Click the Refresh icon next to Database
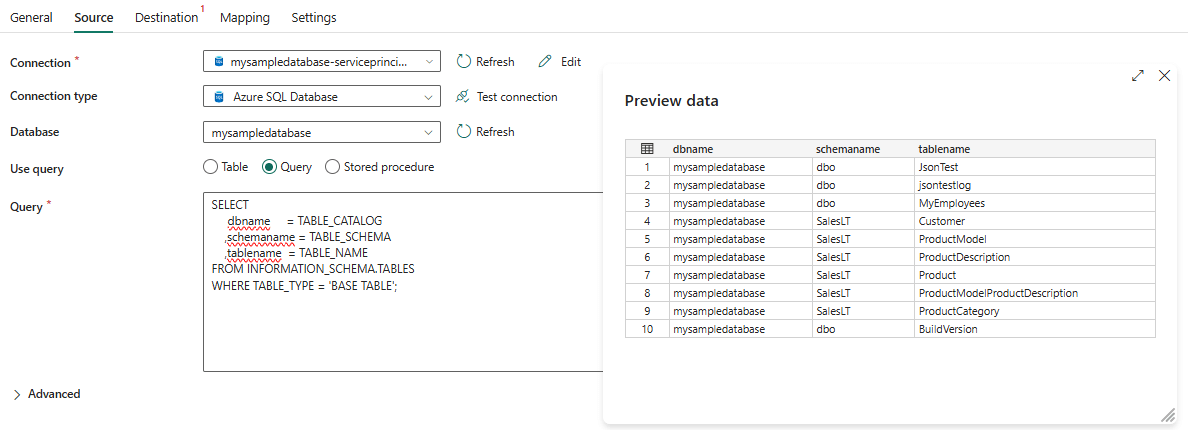1188x430 pixels. coord(464,132)
